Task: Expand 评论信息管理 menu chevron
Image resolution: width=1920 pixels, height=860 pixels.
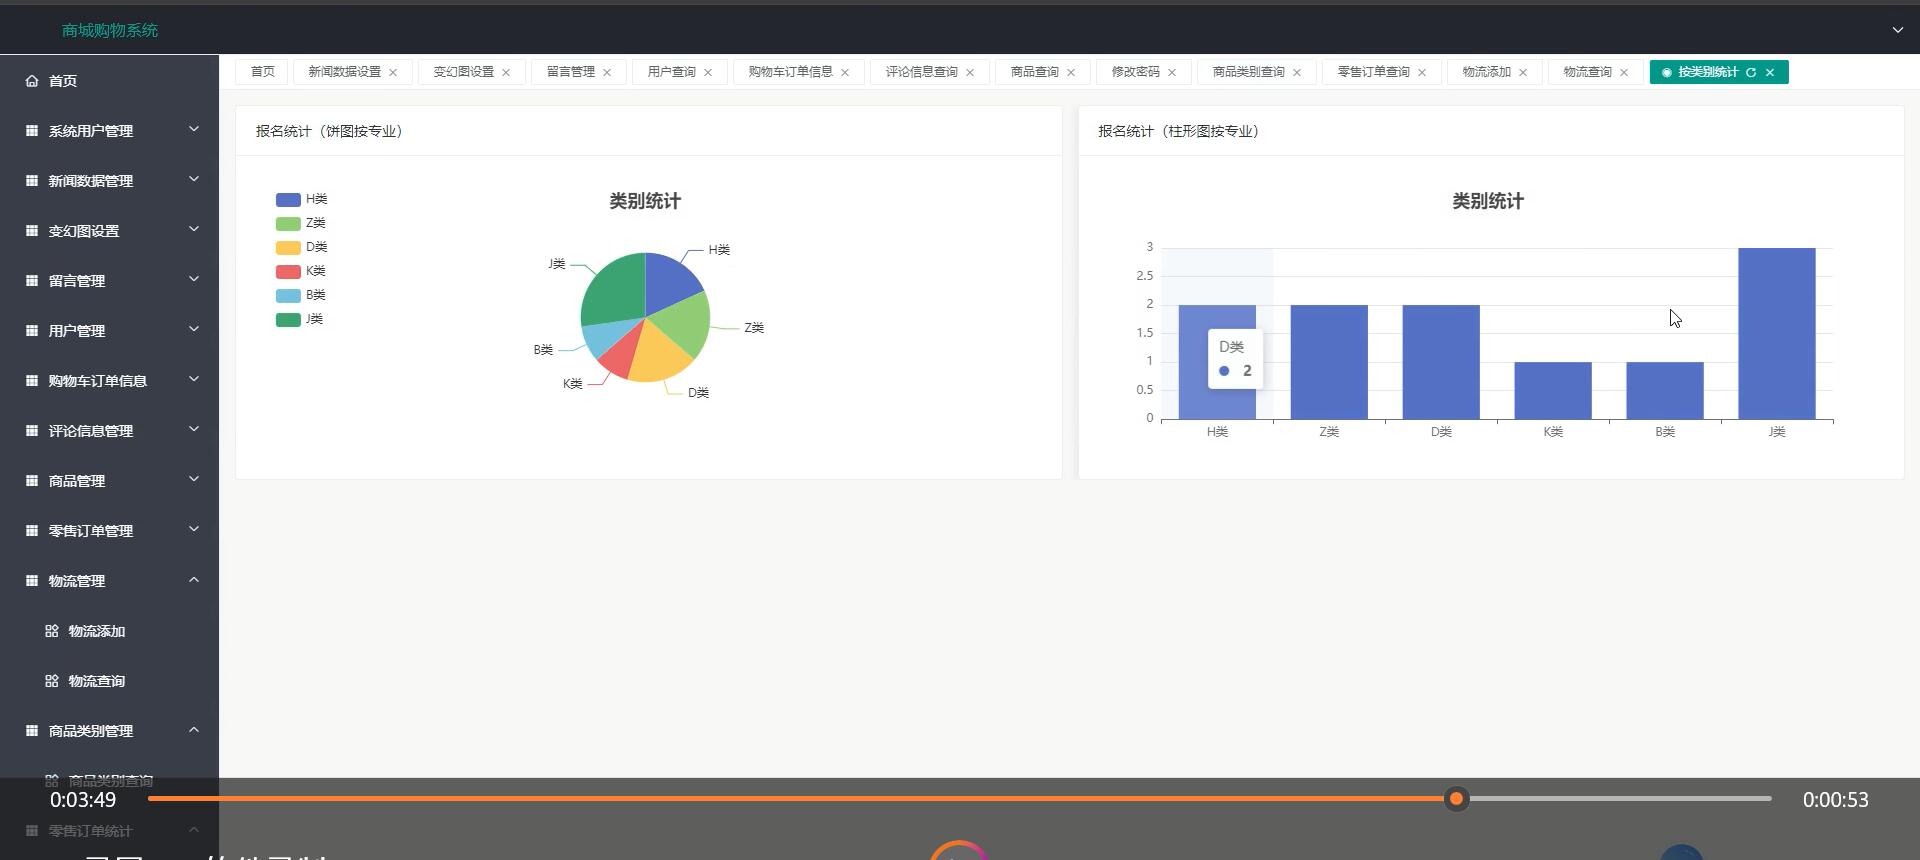Action: 194,430
